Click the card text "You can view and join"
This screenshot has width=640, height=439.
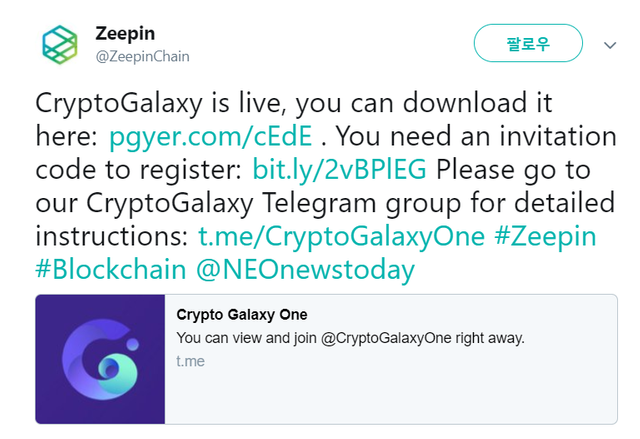(x=246, y=338)
